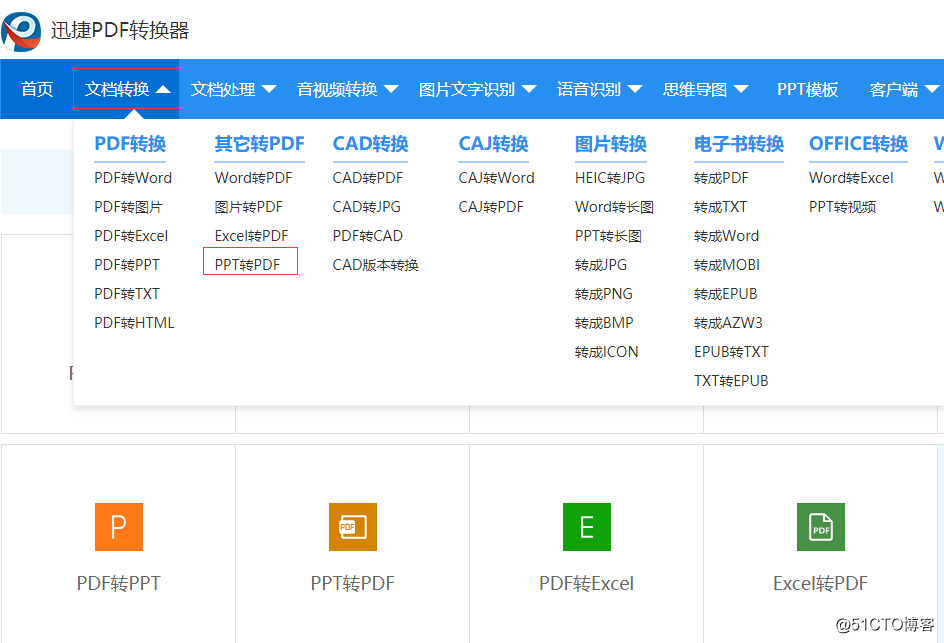Viewport: 944px width, 643px height.
Task: Click the orange PDF转PPT tile icon
Action: [119, 527]
